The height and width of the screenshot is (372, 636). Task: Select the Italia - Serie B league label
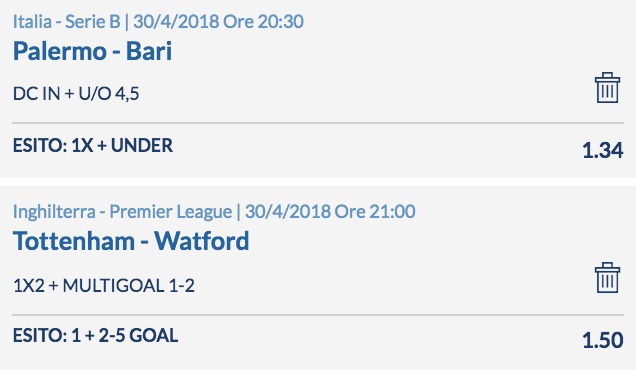pos(67,22)
